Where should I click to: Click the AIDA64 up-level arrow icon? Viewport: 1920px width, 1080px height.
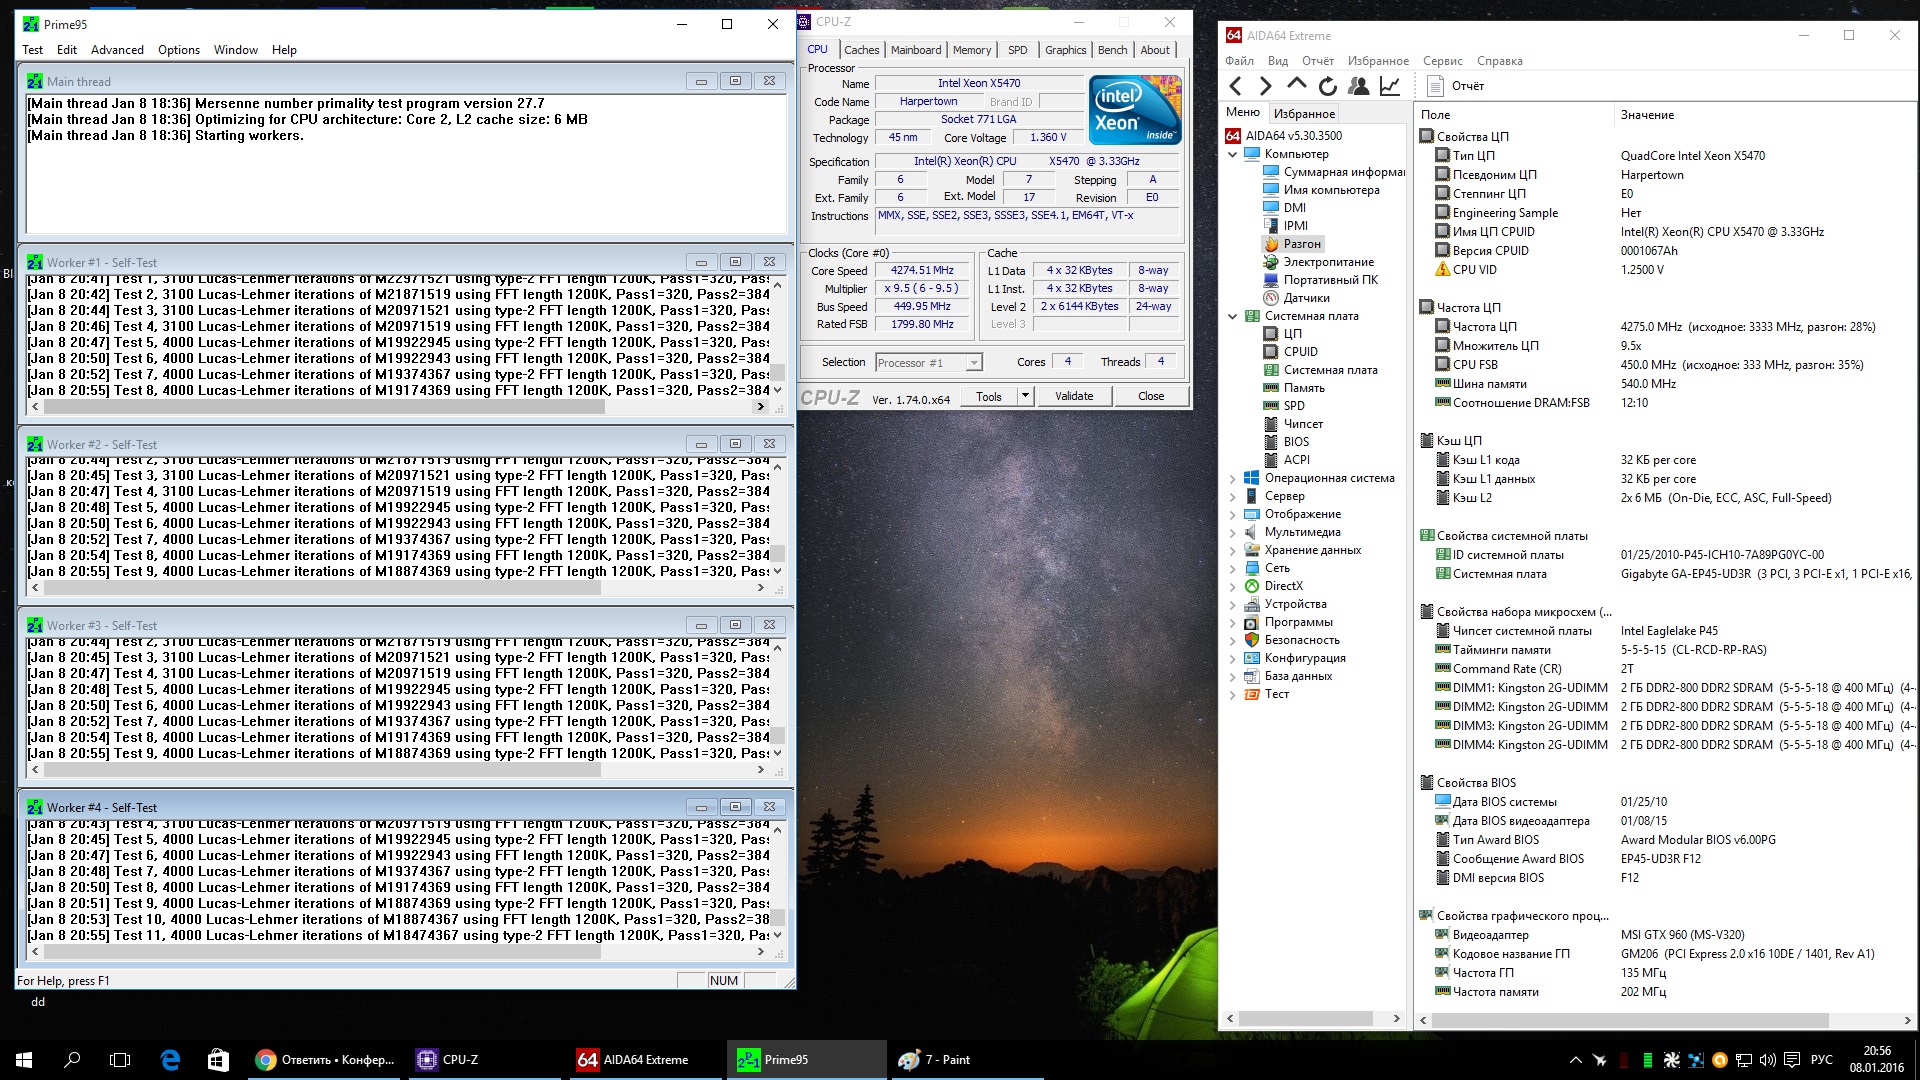click(1297, 86)
